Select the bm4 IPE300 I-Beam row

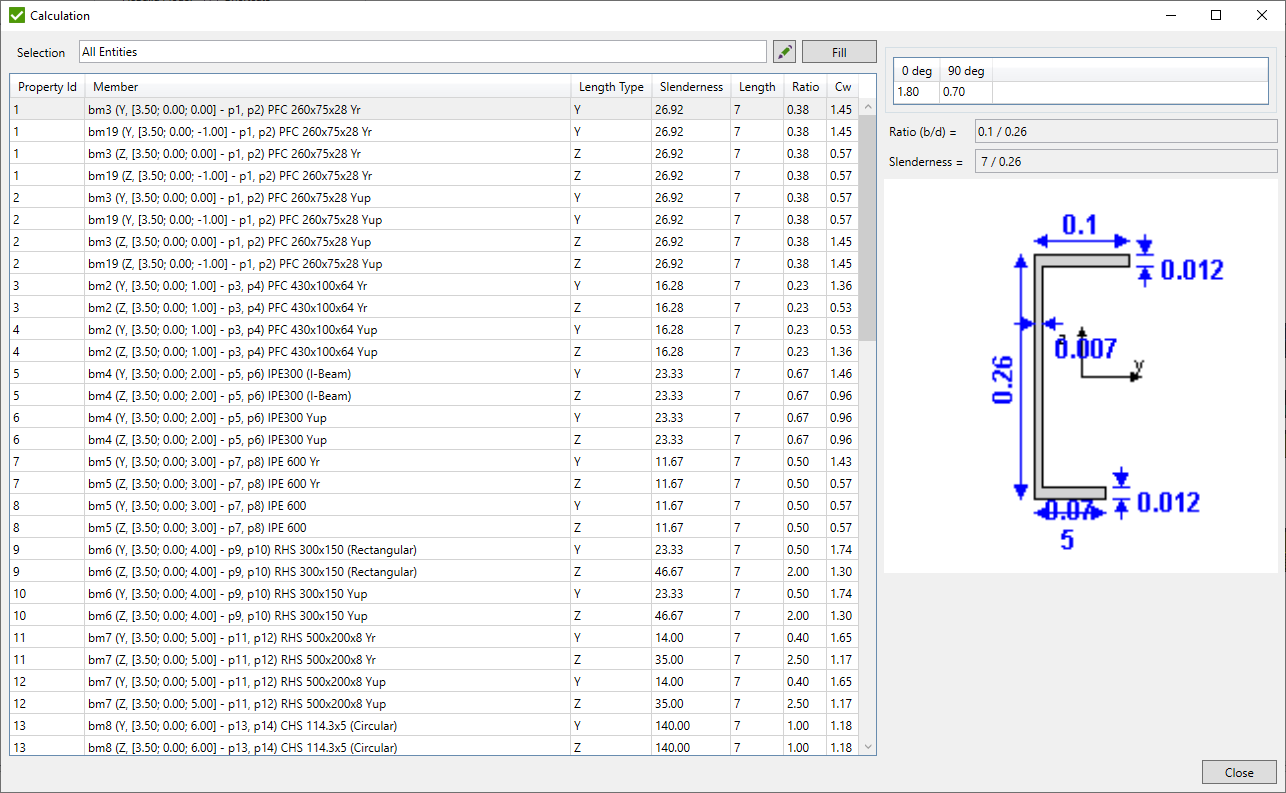coord(300,373)
